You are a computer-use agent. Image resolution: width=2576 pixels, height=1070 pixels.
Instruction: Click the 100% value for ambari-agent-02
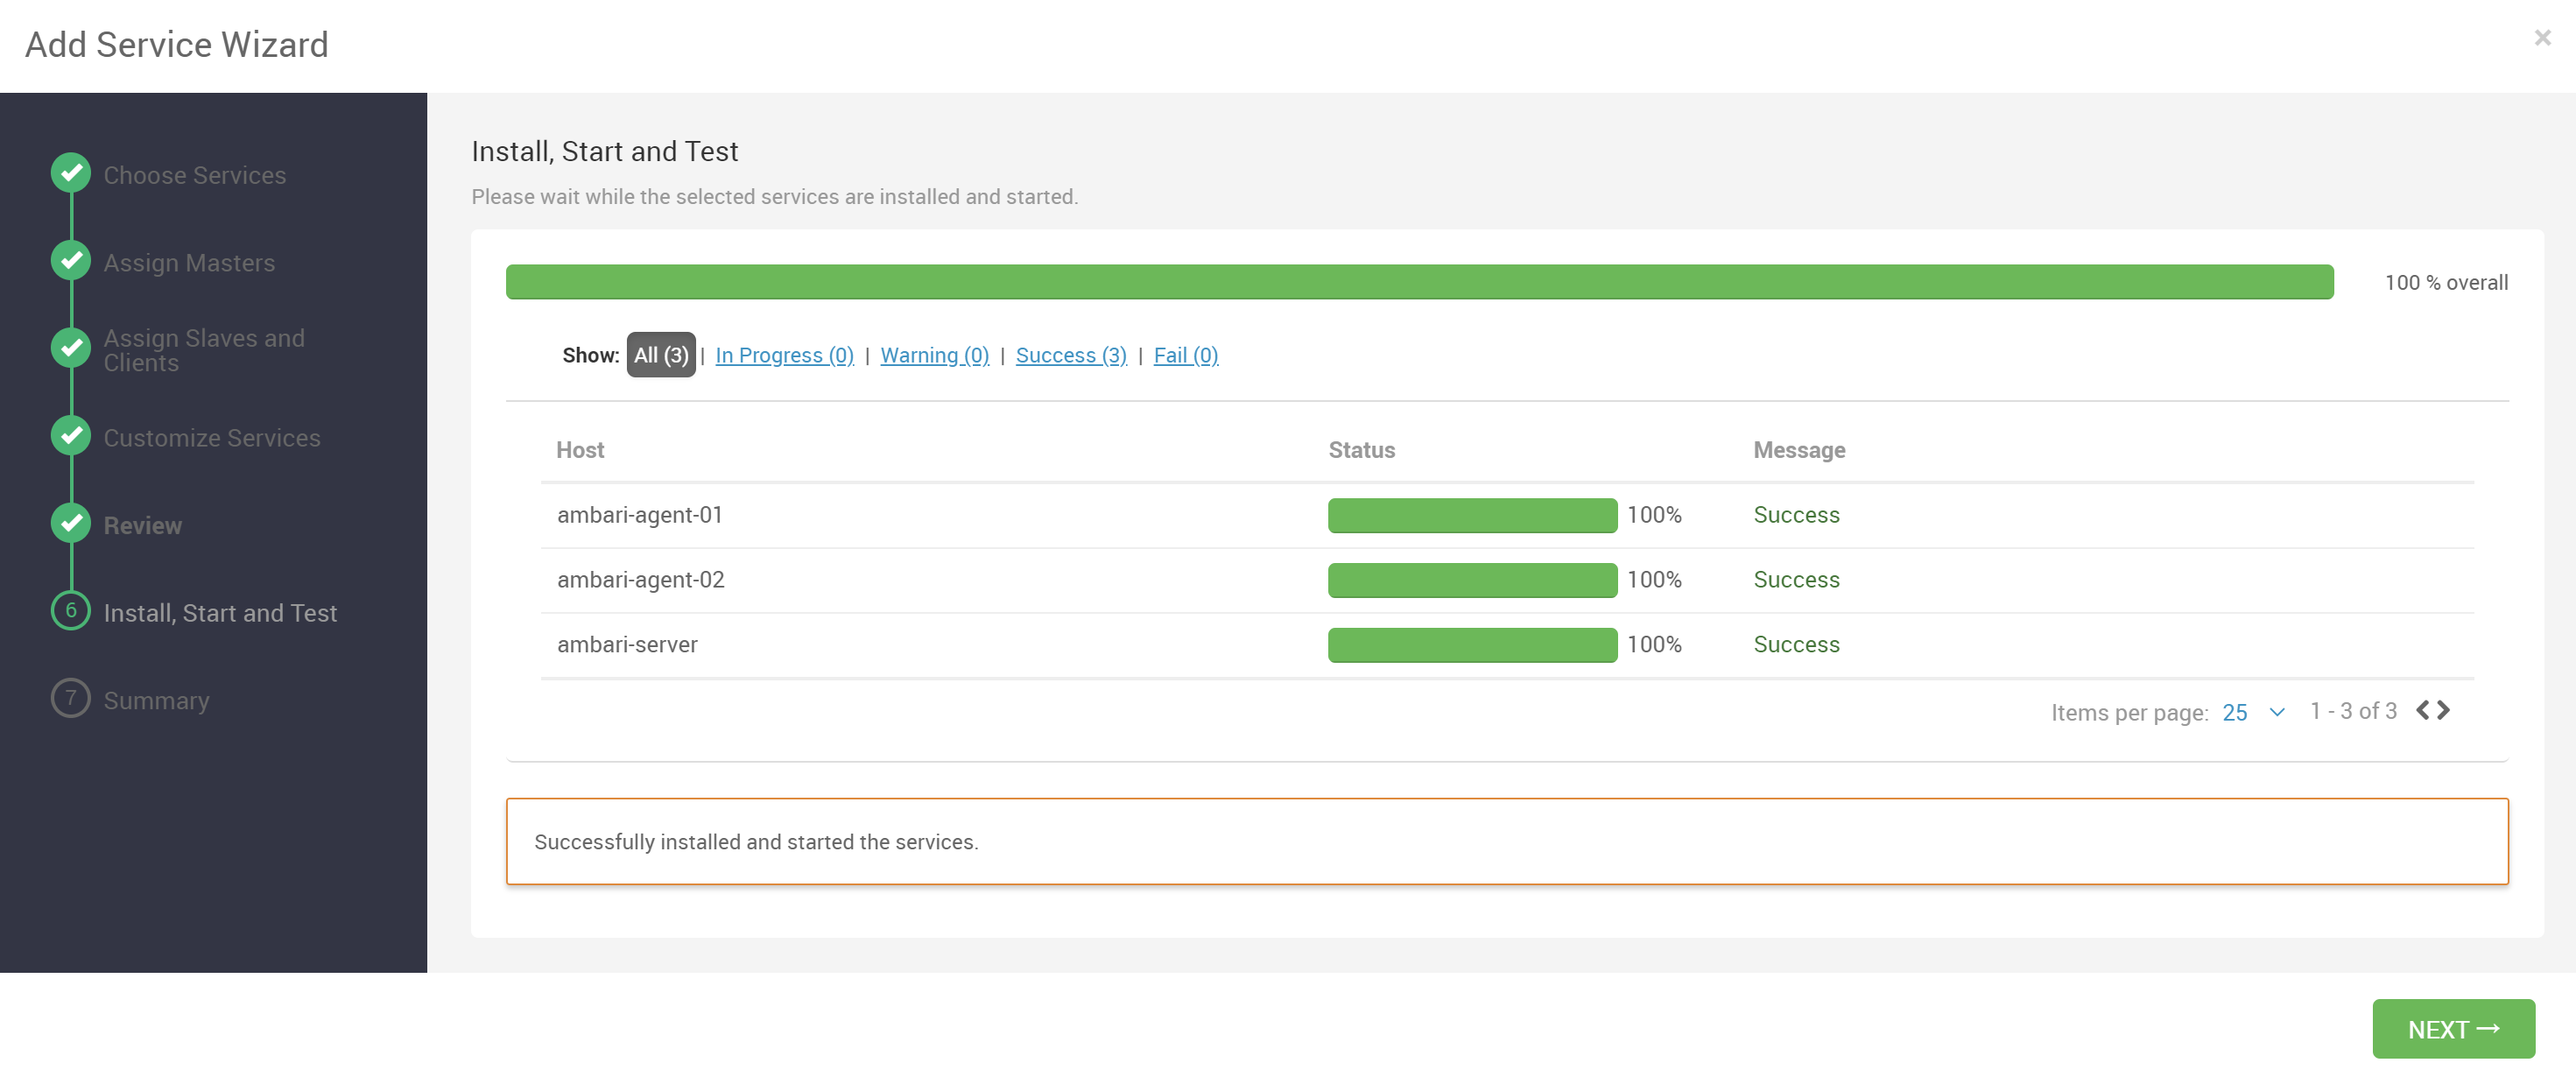[x=1654, y=580]
